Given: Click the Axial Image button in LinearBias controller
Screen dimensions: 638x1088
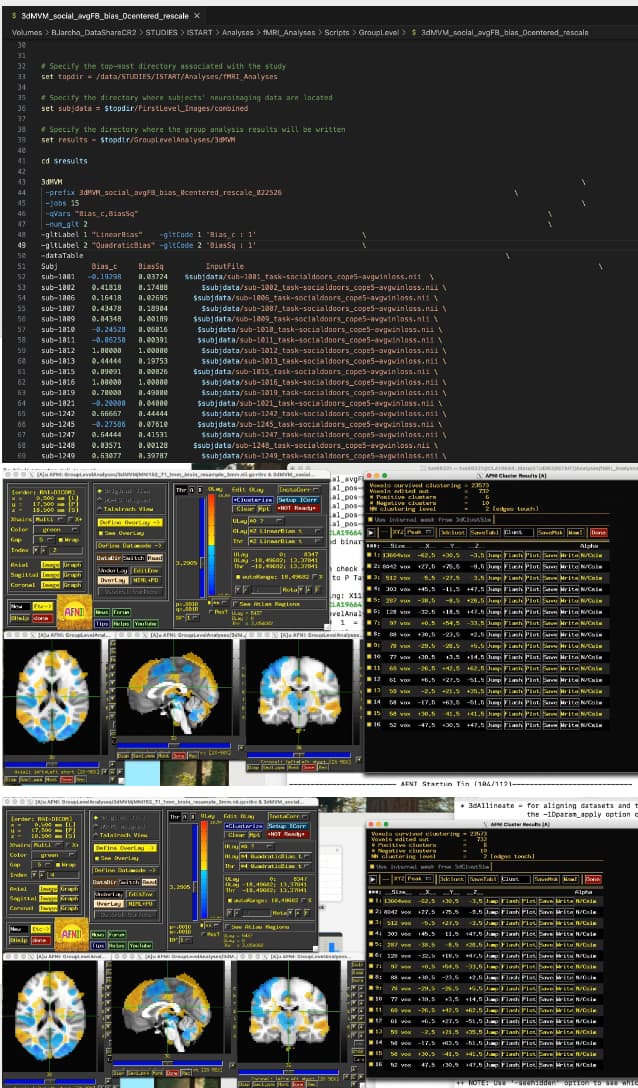Looking at the screenshot, I should (x=49, y=563).
